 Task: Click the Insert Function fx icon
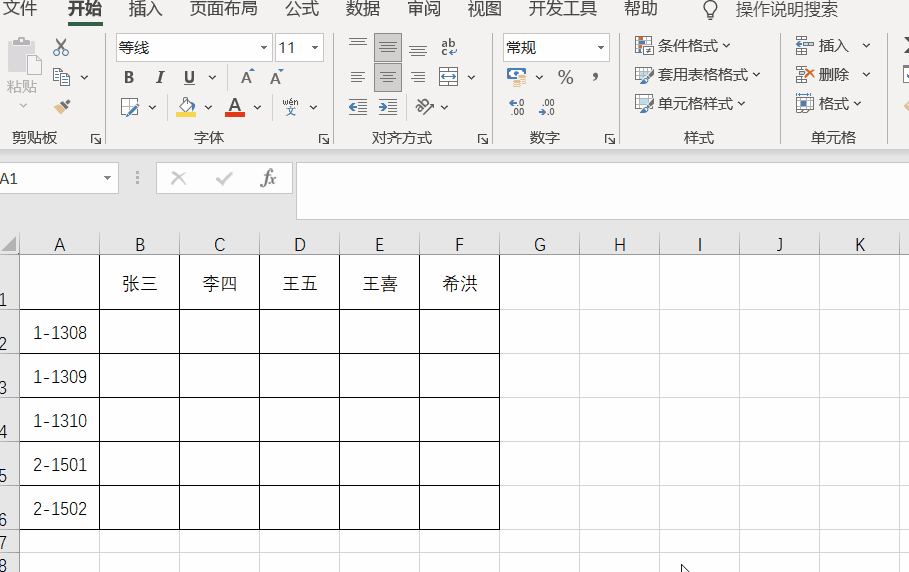pos(268,178)
